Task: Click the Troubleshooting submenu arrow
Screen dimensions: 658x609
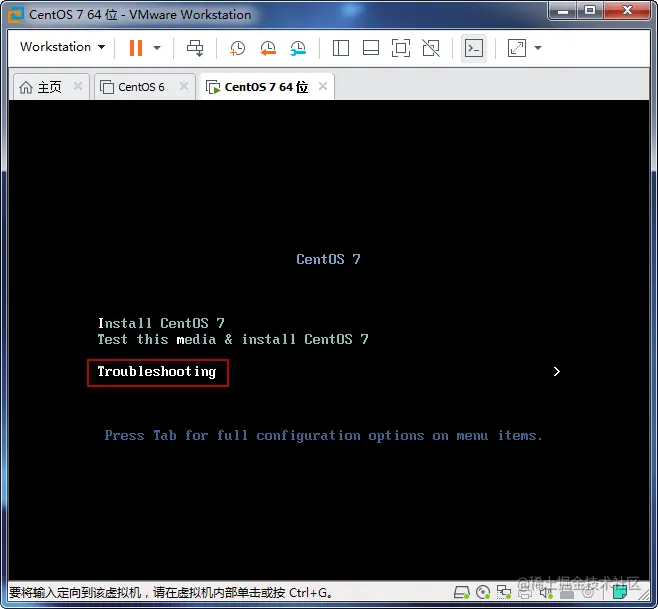Action: (x=556, y=371)
